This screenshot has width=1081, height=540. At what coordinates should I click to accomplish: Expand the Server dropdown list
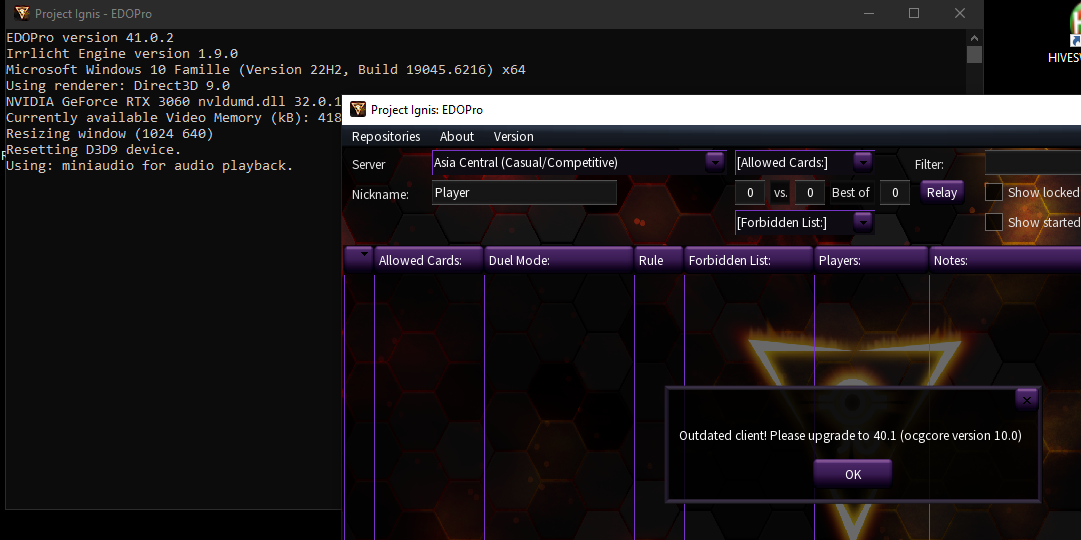(x=715, y=162)
